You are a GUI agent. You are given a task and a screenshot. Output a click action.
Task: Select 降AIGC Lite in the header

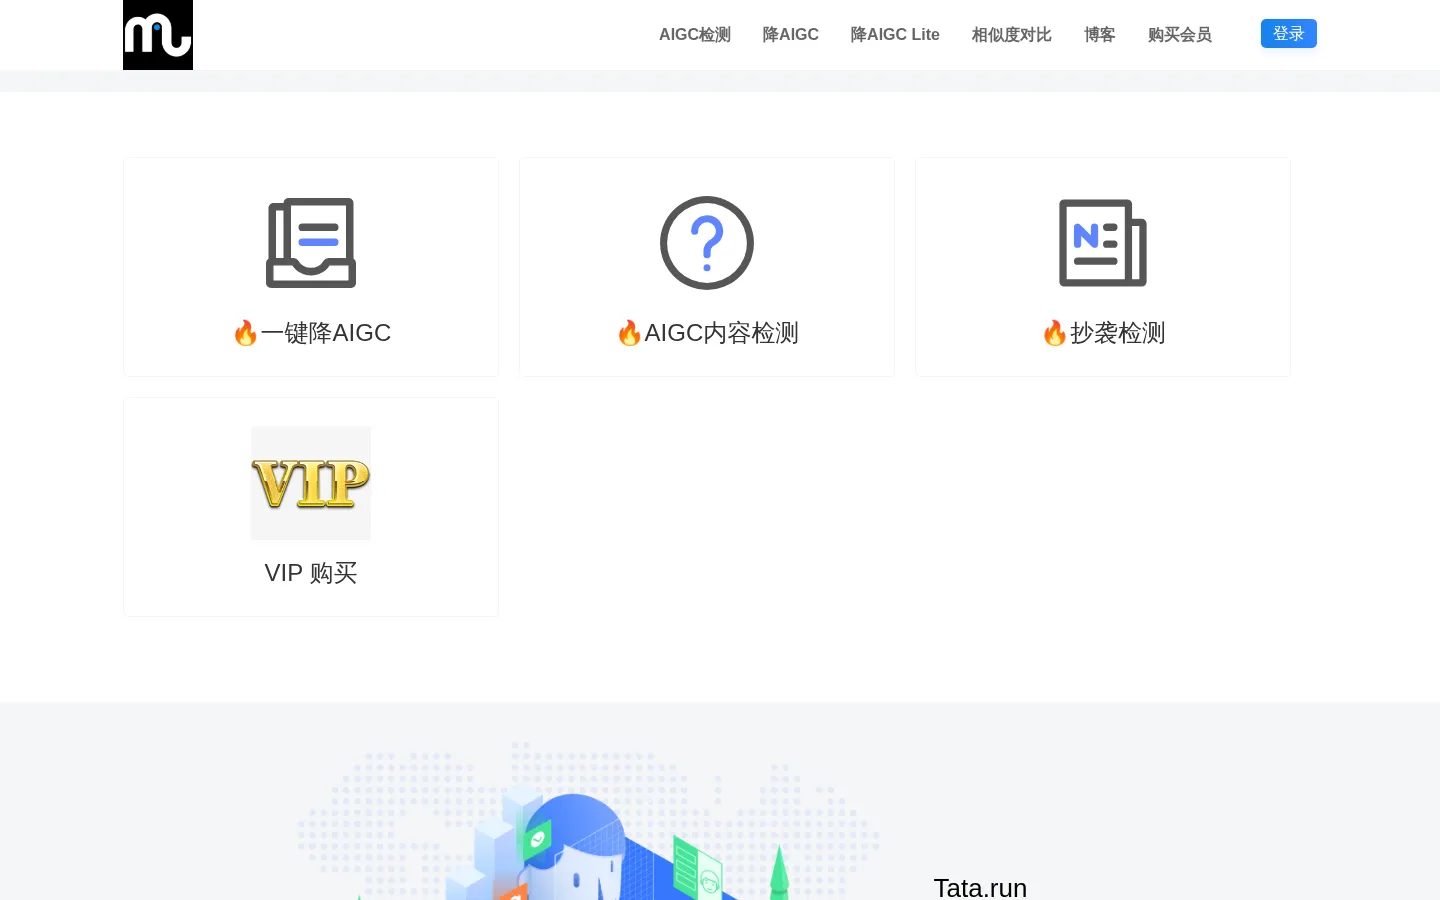point(895,35)
